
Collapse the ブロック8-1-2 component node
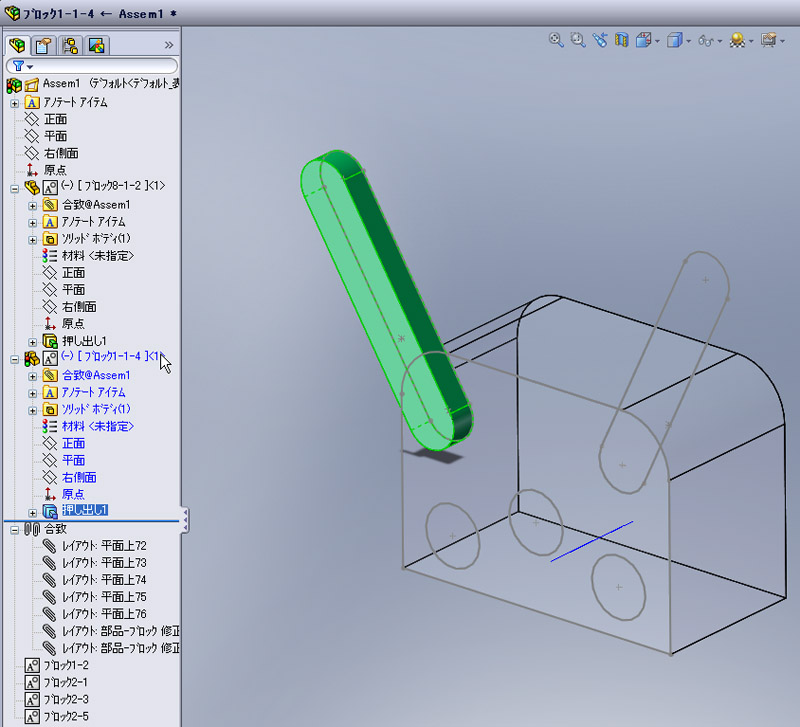14,187
